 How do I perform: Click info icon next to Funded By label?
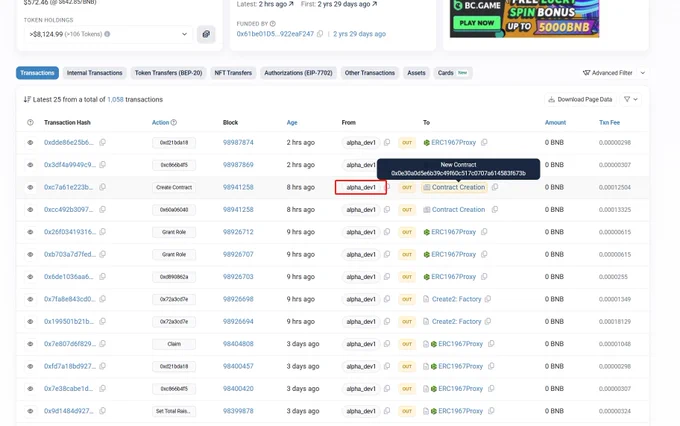click(x=272, y=23)
